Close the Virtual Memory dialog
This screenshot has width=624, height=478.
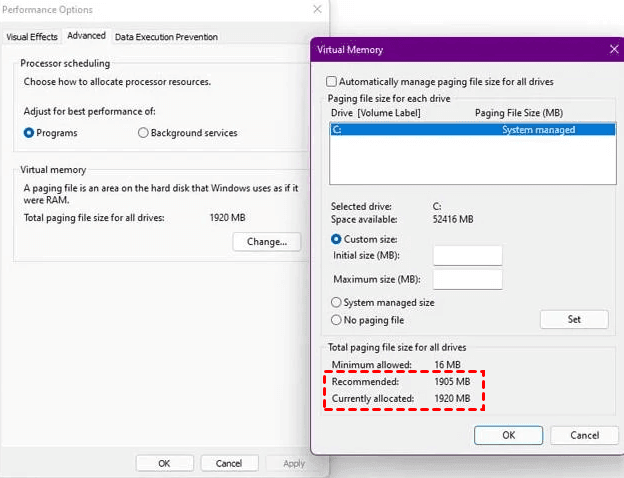(614, 49)
